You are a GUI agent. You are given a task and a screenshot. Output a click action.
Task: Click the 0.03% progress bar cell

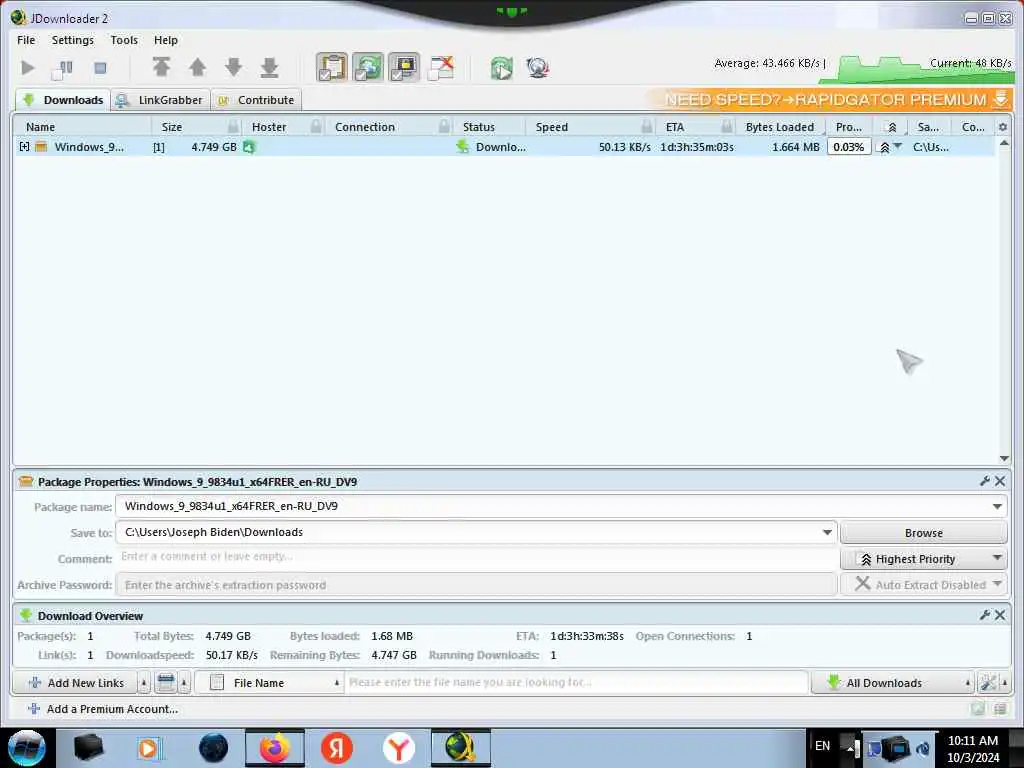coord(848,147)
